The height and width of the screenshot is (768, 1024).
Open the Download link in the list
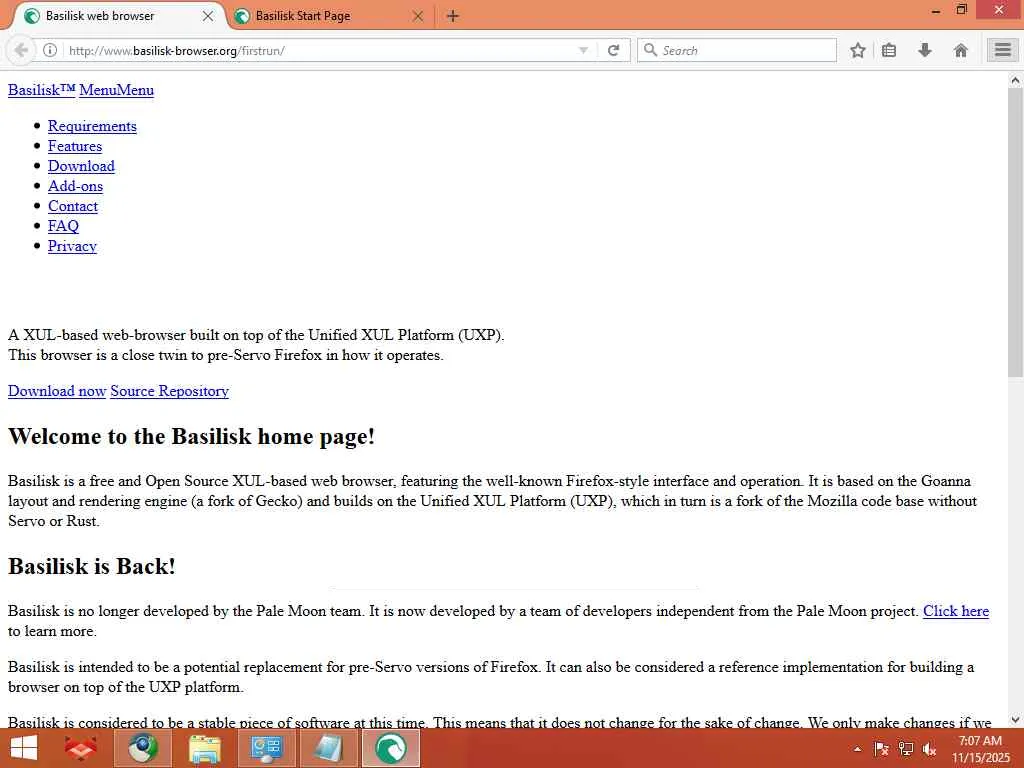pyautogui.click(x=81, y=166)
